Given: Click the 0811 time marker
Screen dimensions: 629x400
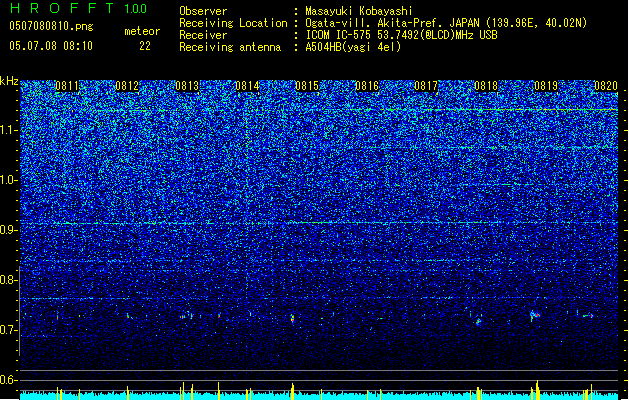Looking at the screenshot, I should pos(67,86).
